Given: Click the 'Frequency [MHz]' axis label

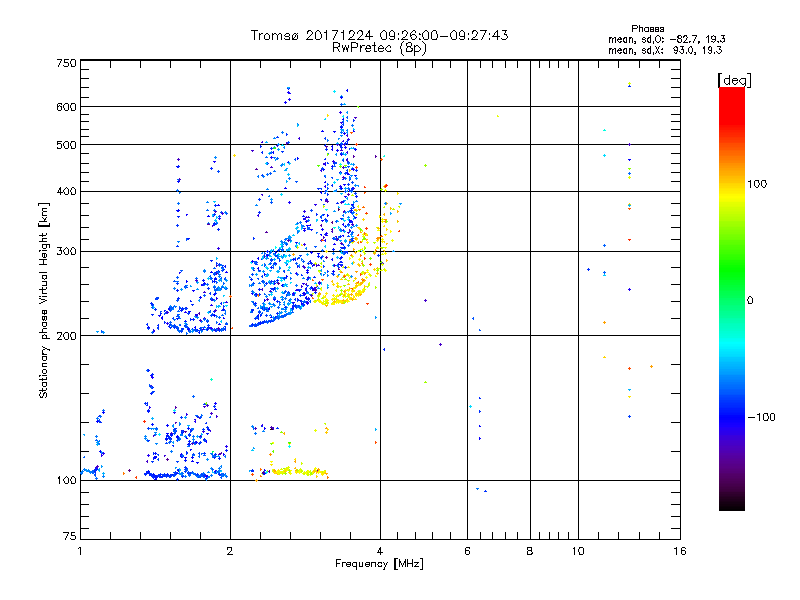Looking at the screenshot, I should 379,564.
